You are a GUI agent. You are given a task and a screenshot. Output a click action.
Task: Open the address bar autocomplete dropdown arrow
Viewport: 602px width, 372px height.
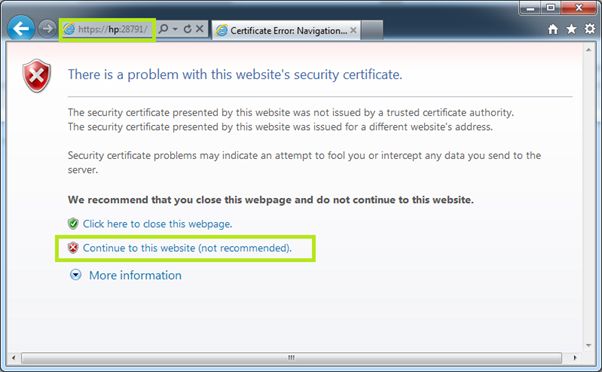[175, 29]
